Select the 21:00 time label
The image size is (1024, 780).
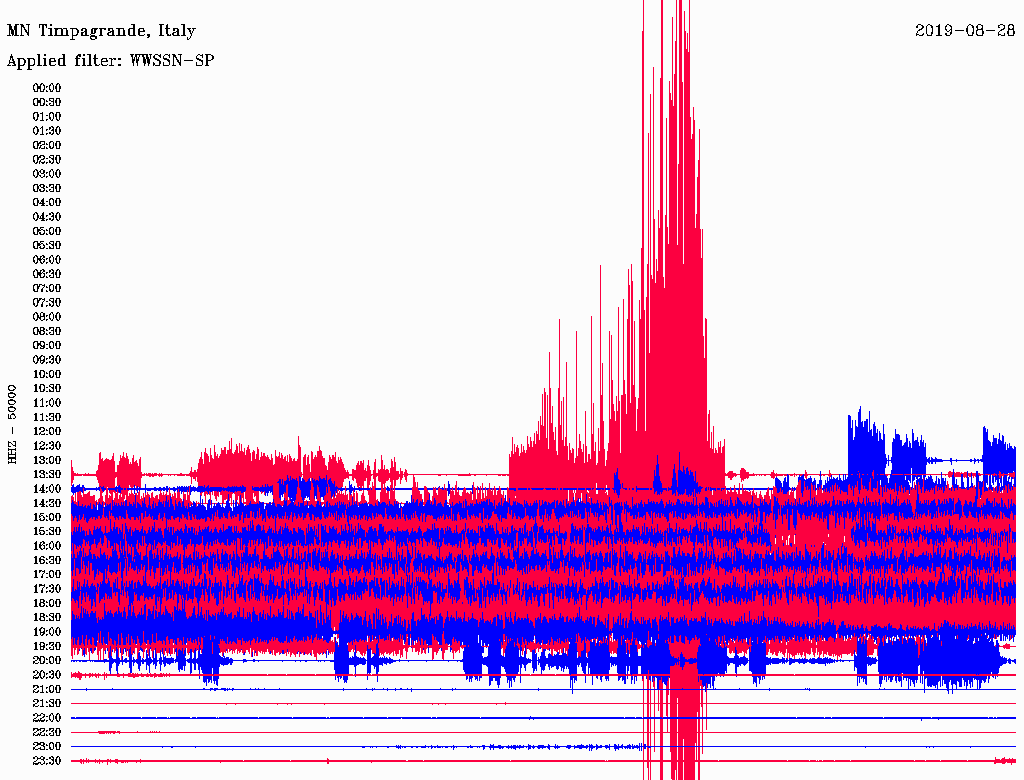click(47, 690)
